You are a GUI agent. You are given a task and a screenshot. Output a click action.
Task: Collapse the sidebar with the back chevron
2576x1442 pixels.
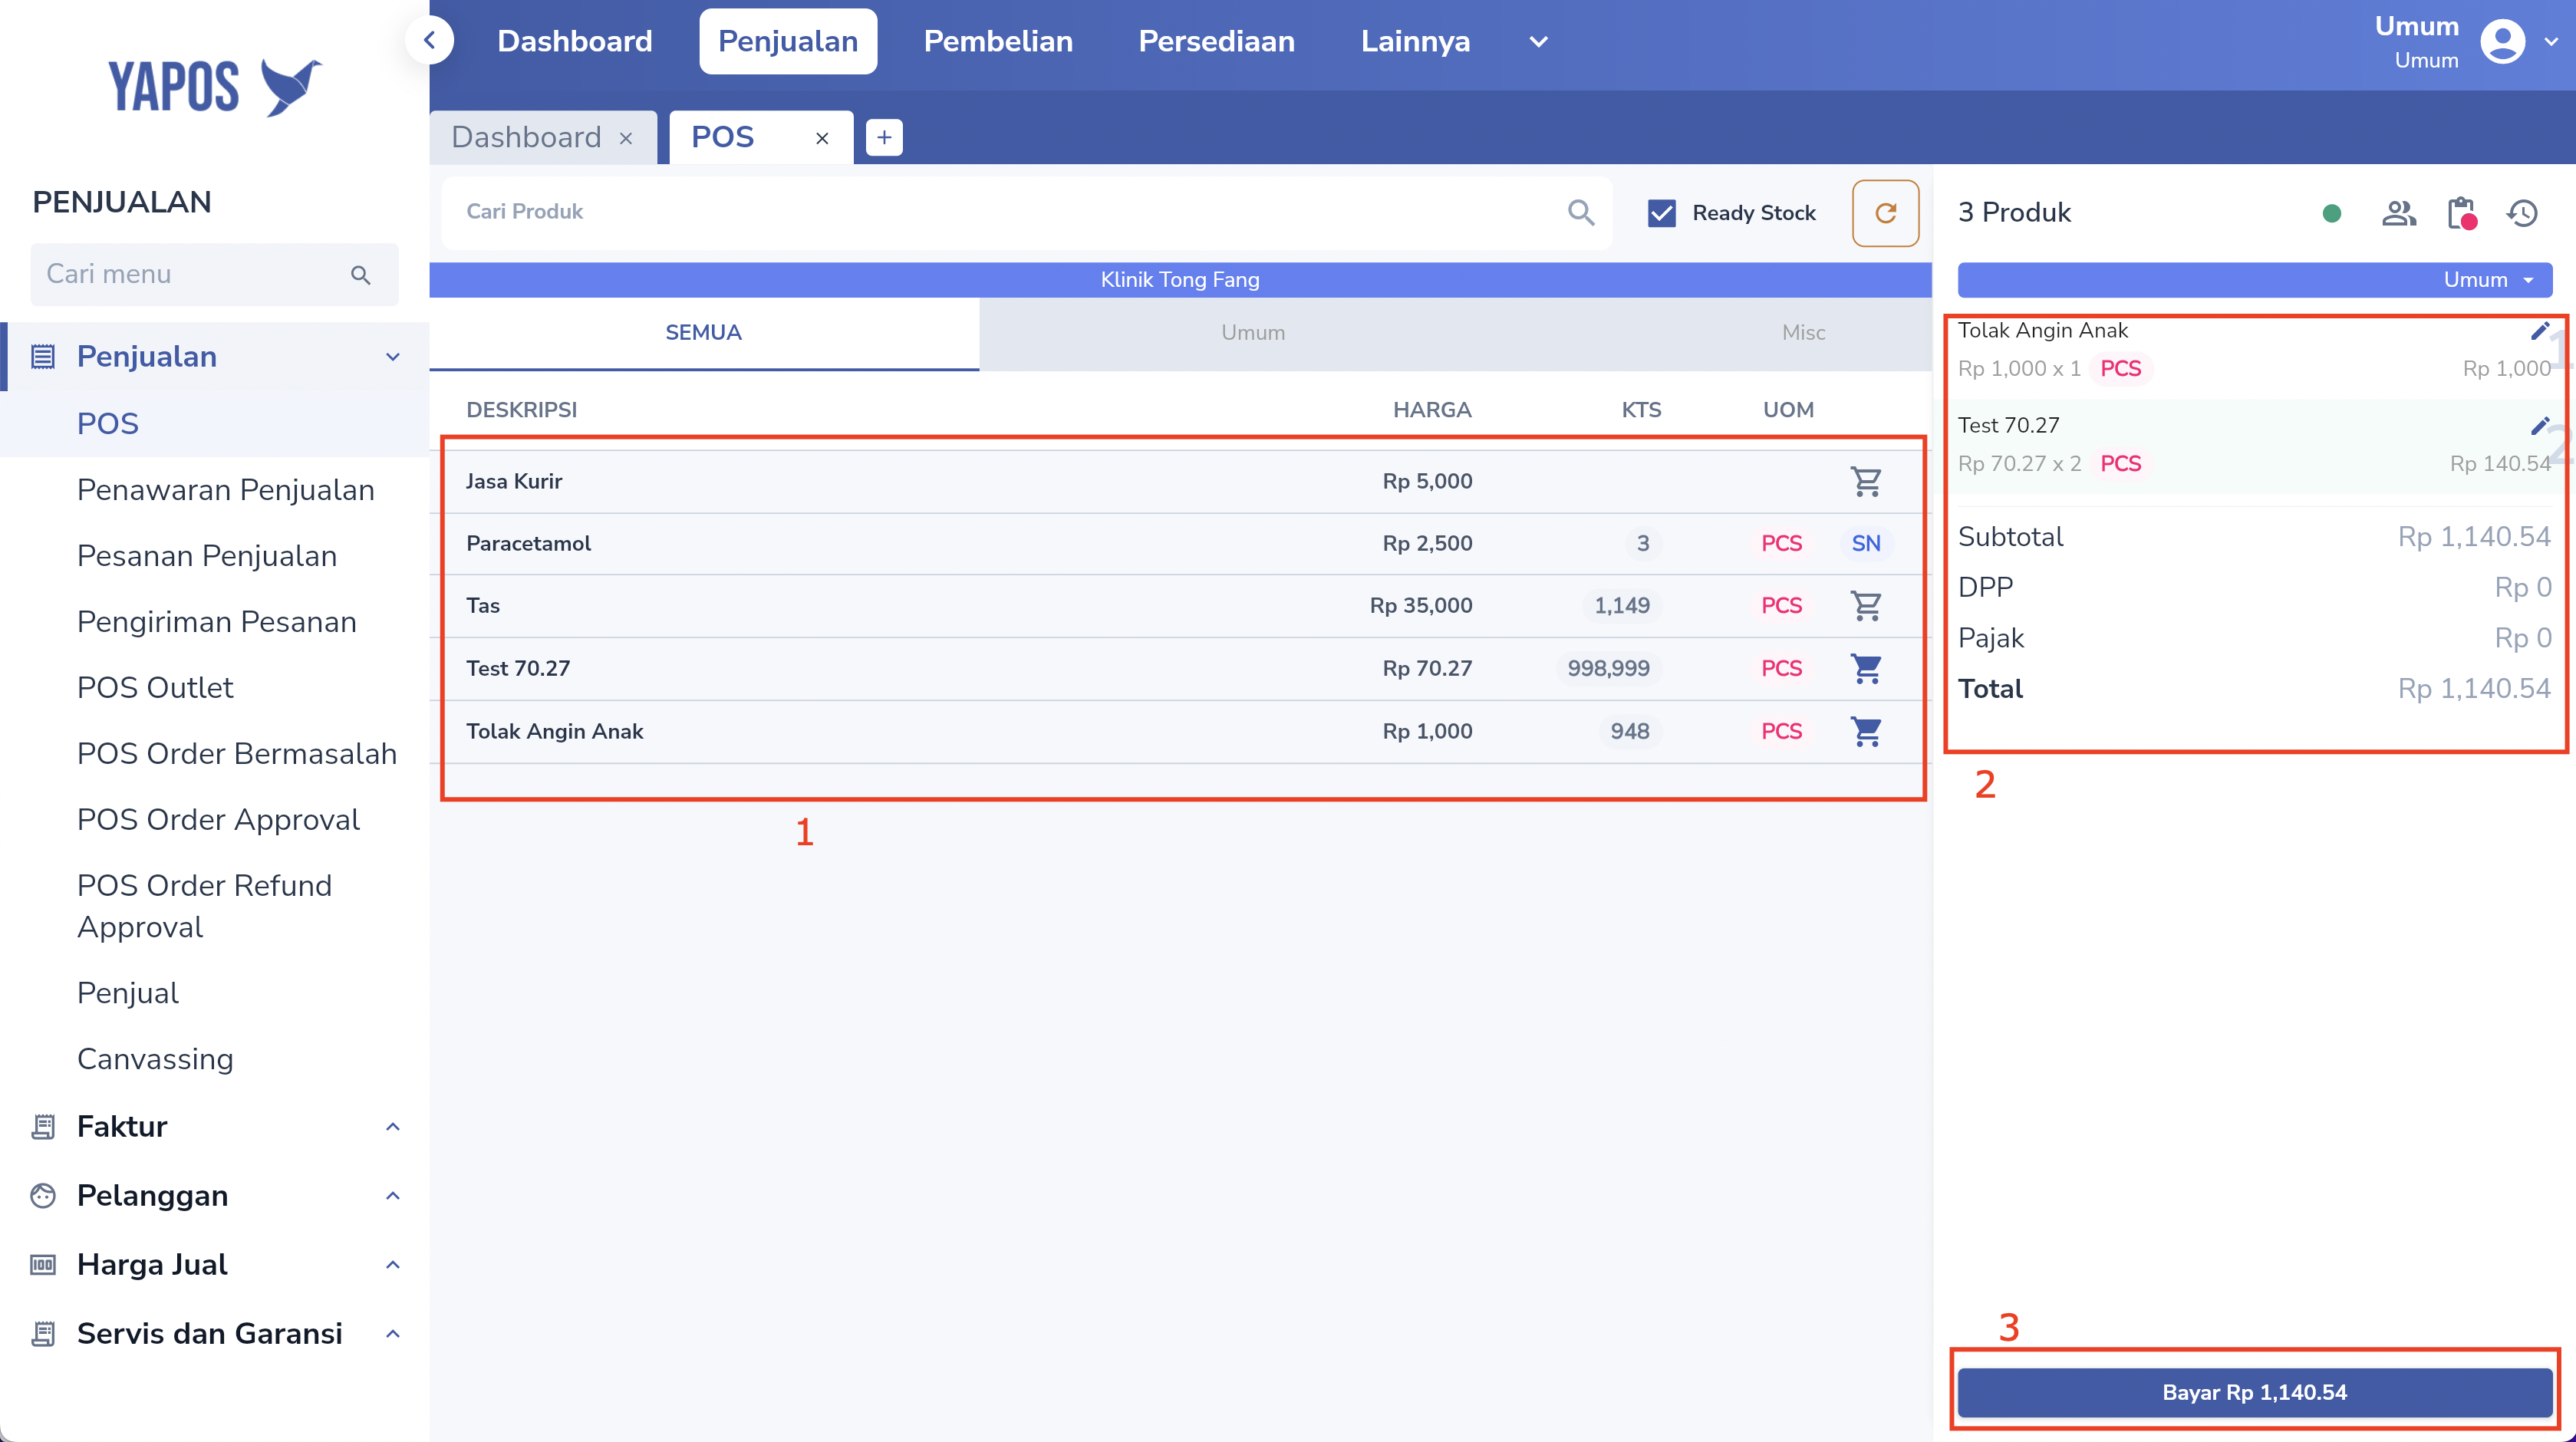pyautogui.click(x=430, y=40)
